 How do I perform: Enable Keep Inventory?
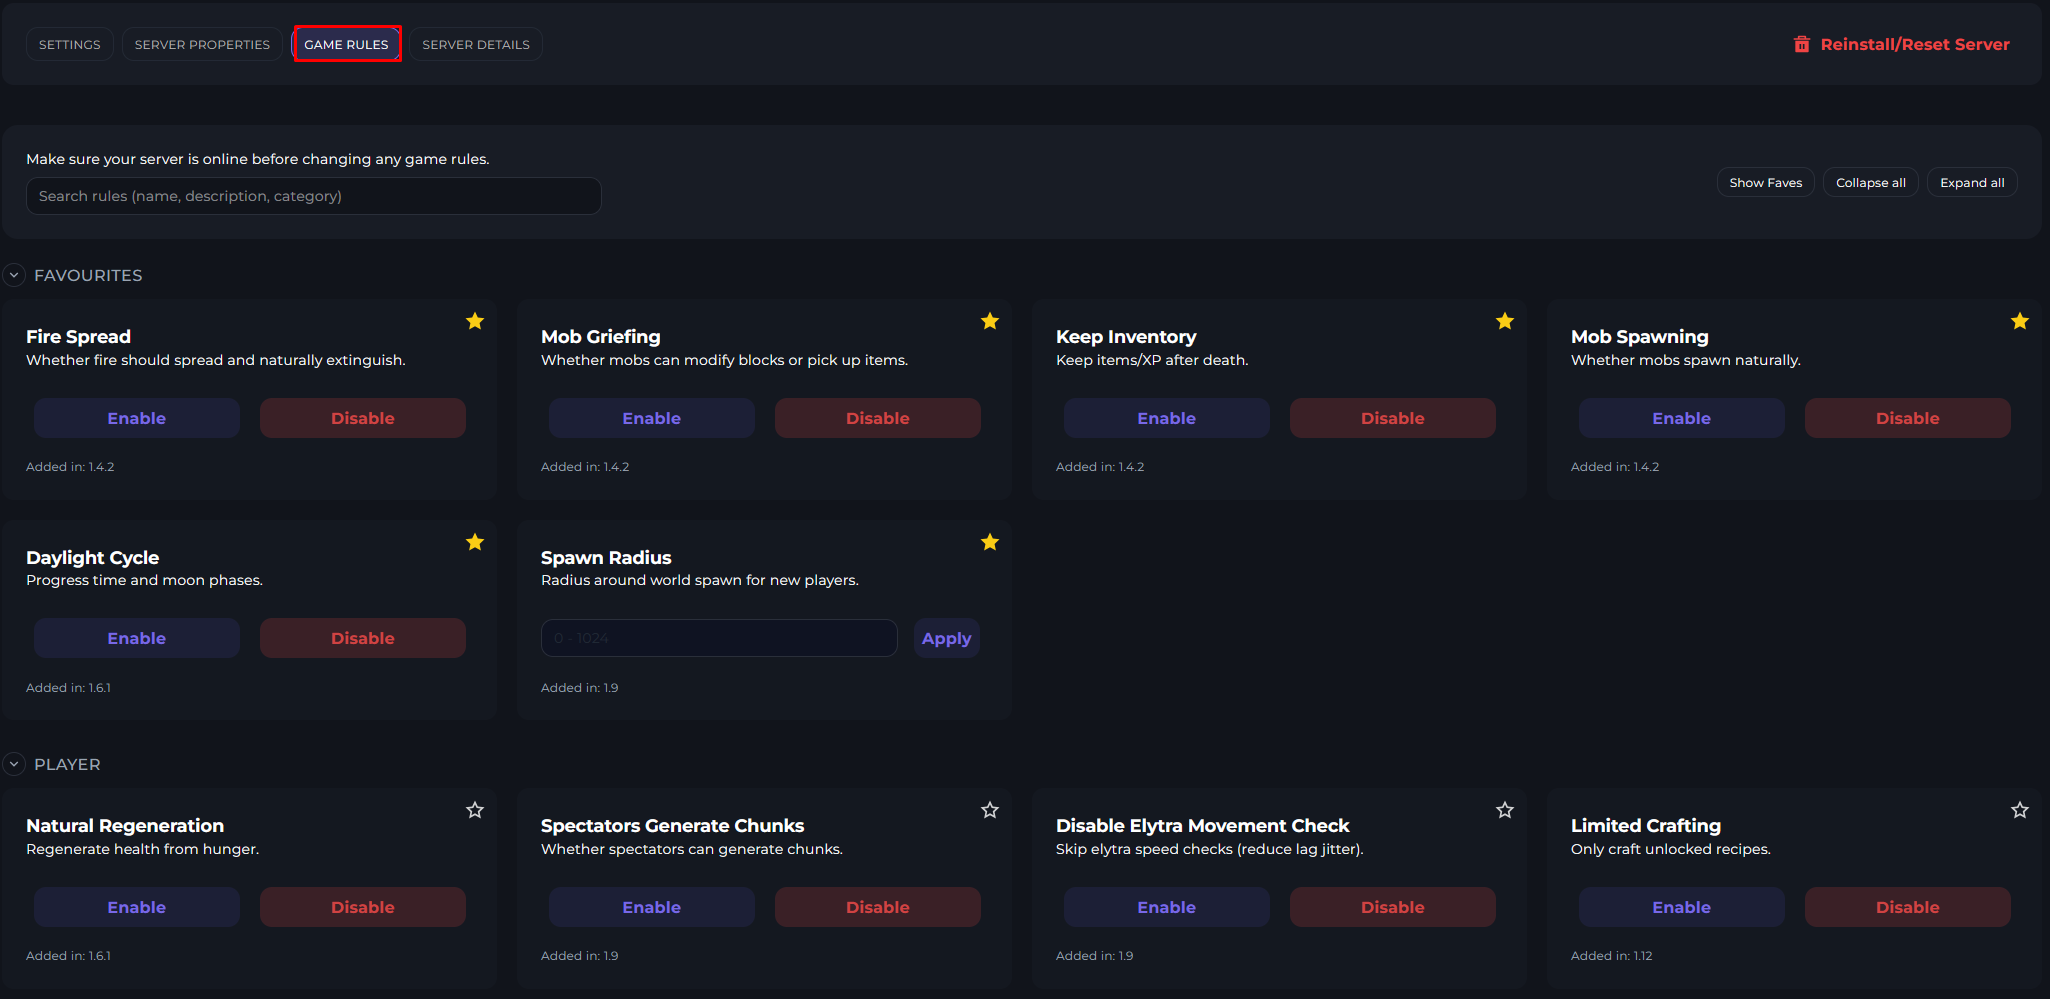[1166, 418]
